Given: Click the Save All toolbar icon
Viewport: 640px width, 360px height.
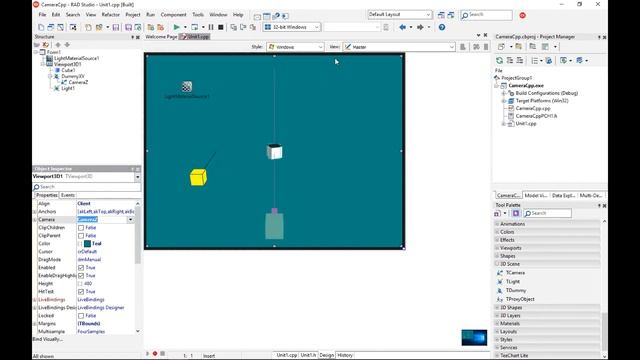Looking at the screenshot, I should [x=128, y=27].
